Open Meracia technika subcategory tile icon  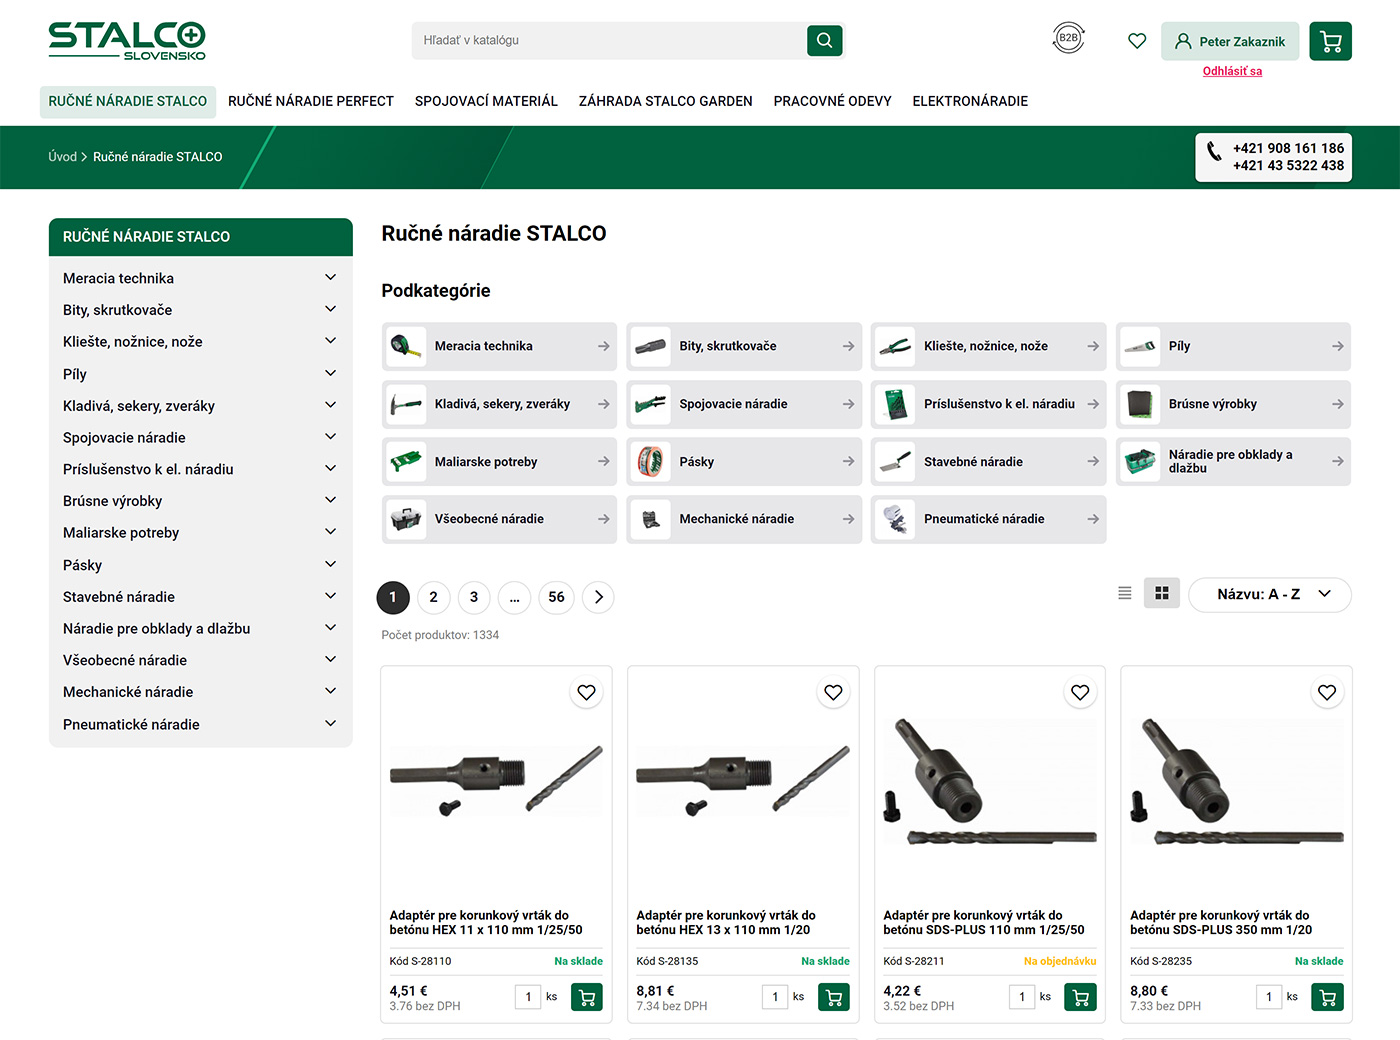(406, 346)
